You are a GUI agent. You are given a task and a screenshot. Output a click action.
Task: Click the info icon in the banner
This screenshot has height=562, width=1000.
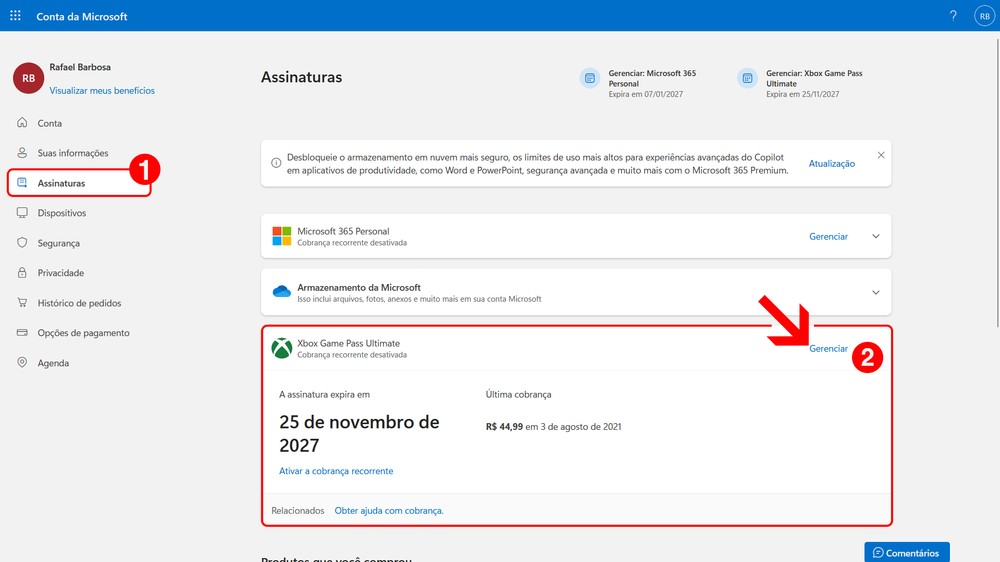click(276, 163)
